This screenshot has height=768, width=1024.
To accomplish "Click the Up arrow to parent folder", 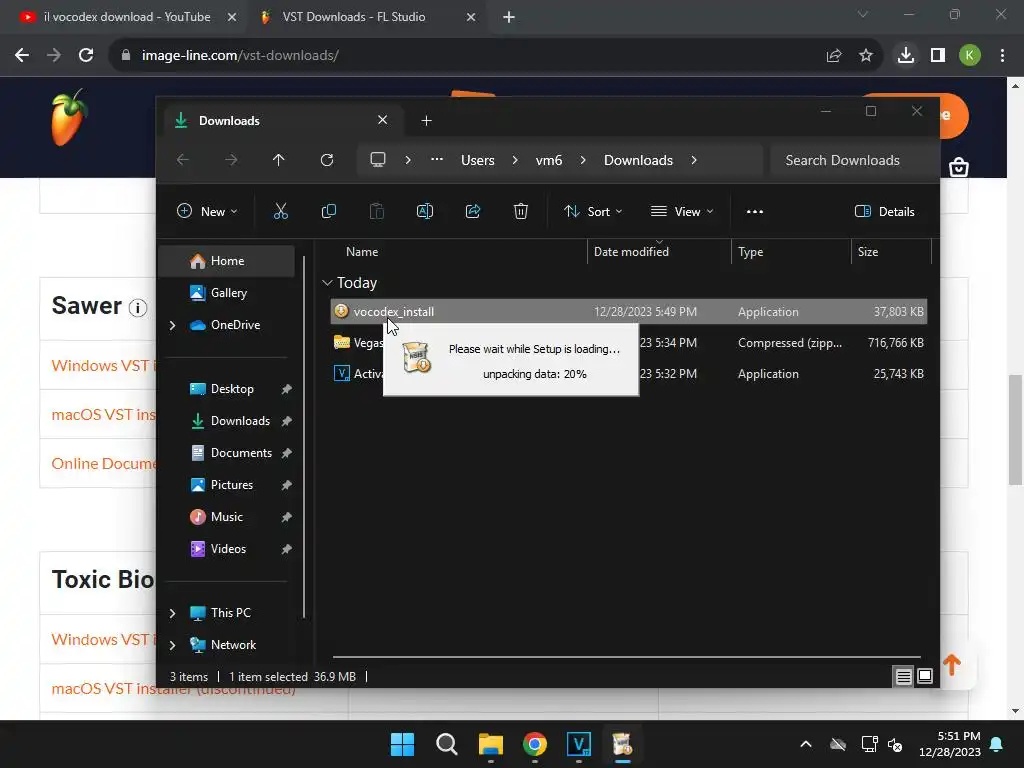I will [278, 160].
